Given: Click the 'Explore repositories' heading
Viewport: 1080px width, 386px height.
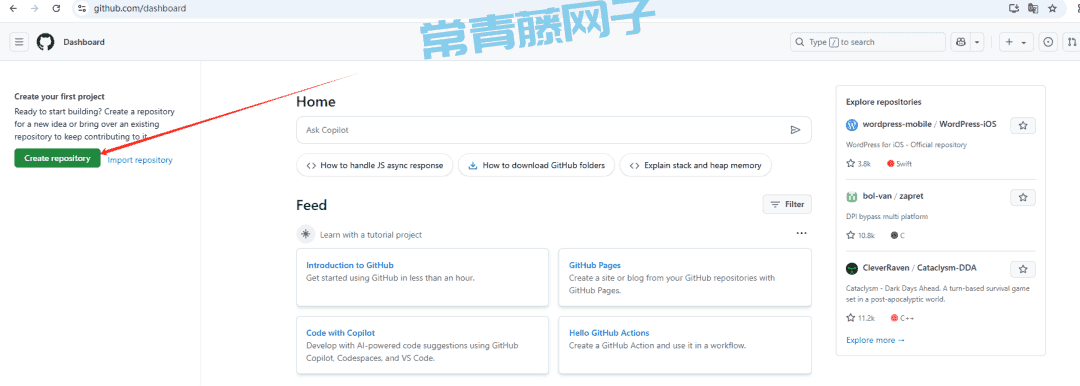Looking at the screenshot, I should [x=884, y=102].
